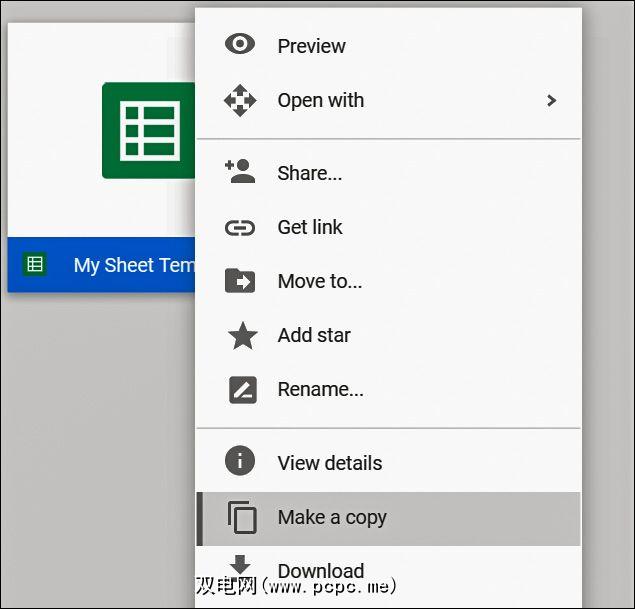Click the pencil Rename icon
Image resolution: width=635 pixels, height=609 pixels.
[x=242, y=389]
